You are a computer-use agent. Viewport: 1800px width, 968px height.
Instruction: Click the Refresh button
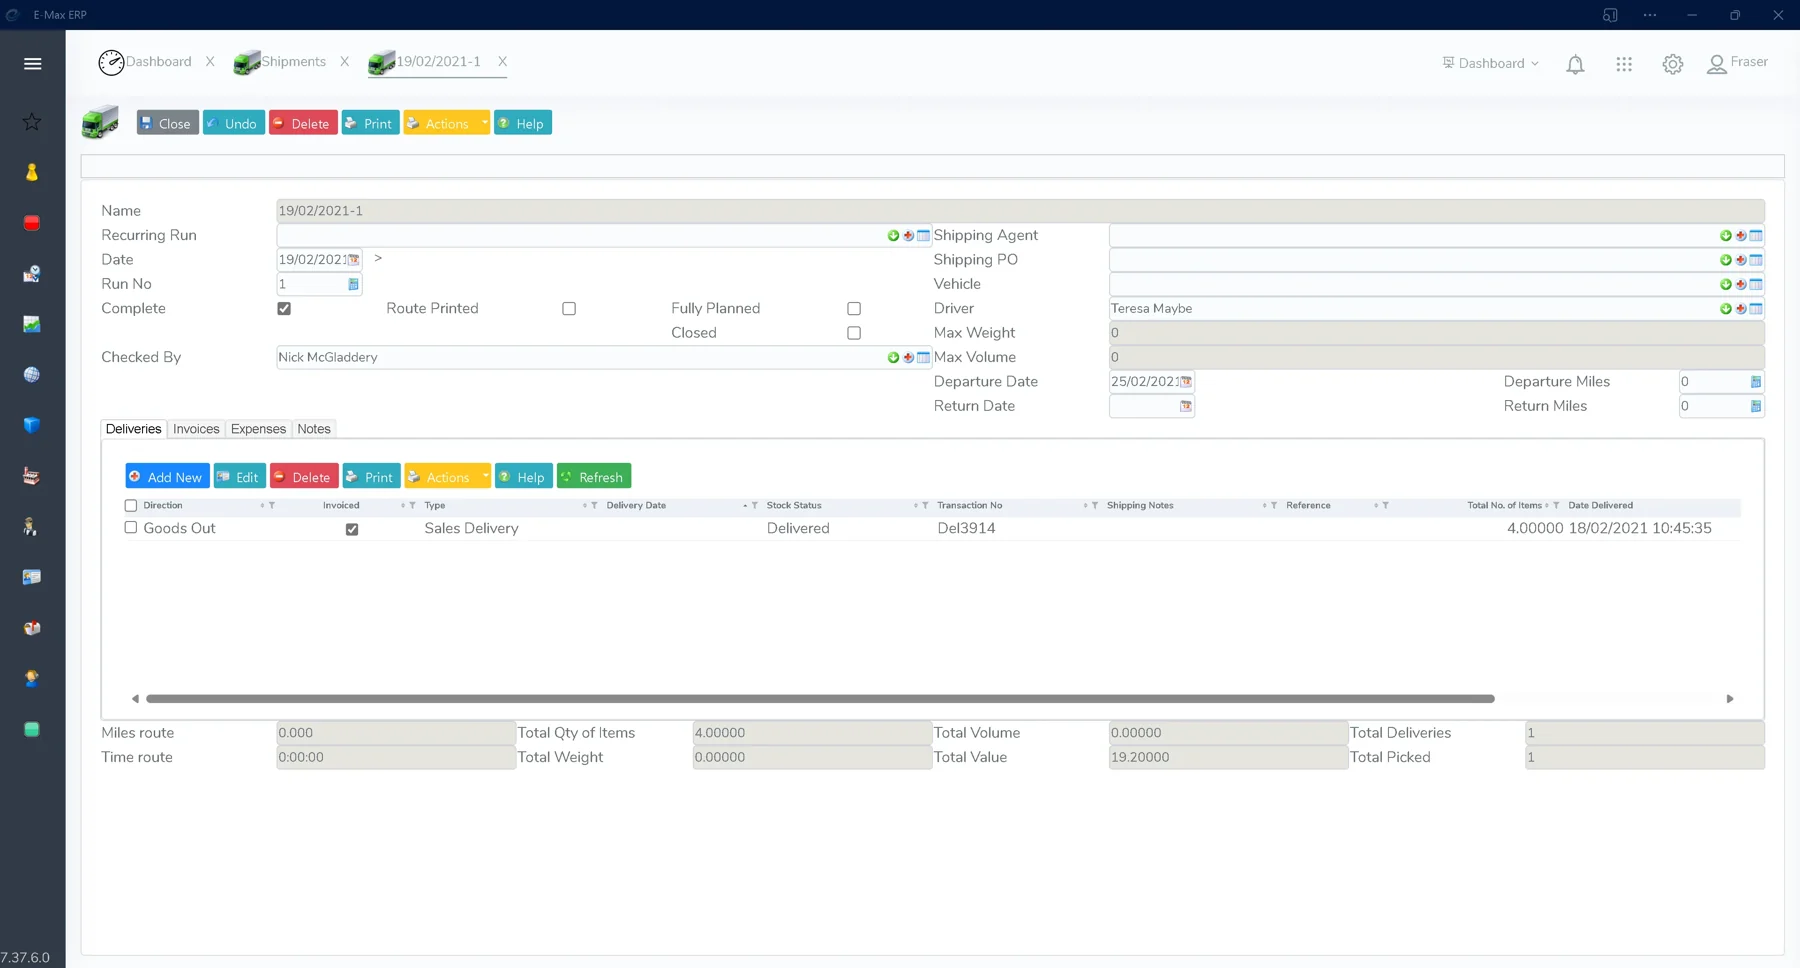[594, 477]
